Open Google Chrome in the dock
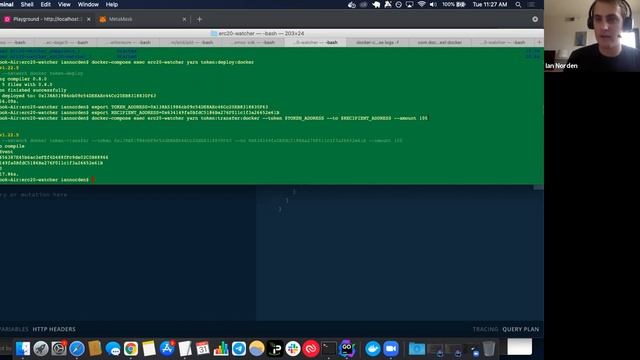The width and height of the screenshot is (640, 360). point(131,349)
